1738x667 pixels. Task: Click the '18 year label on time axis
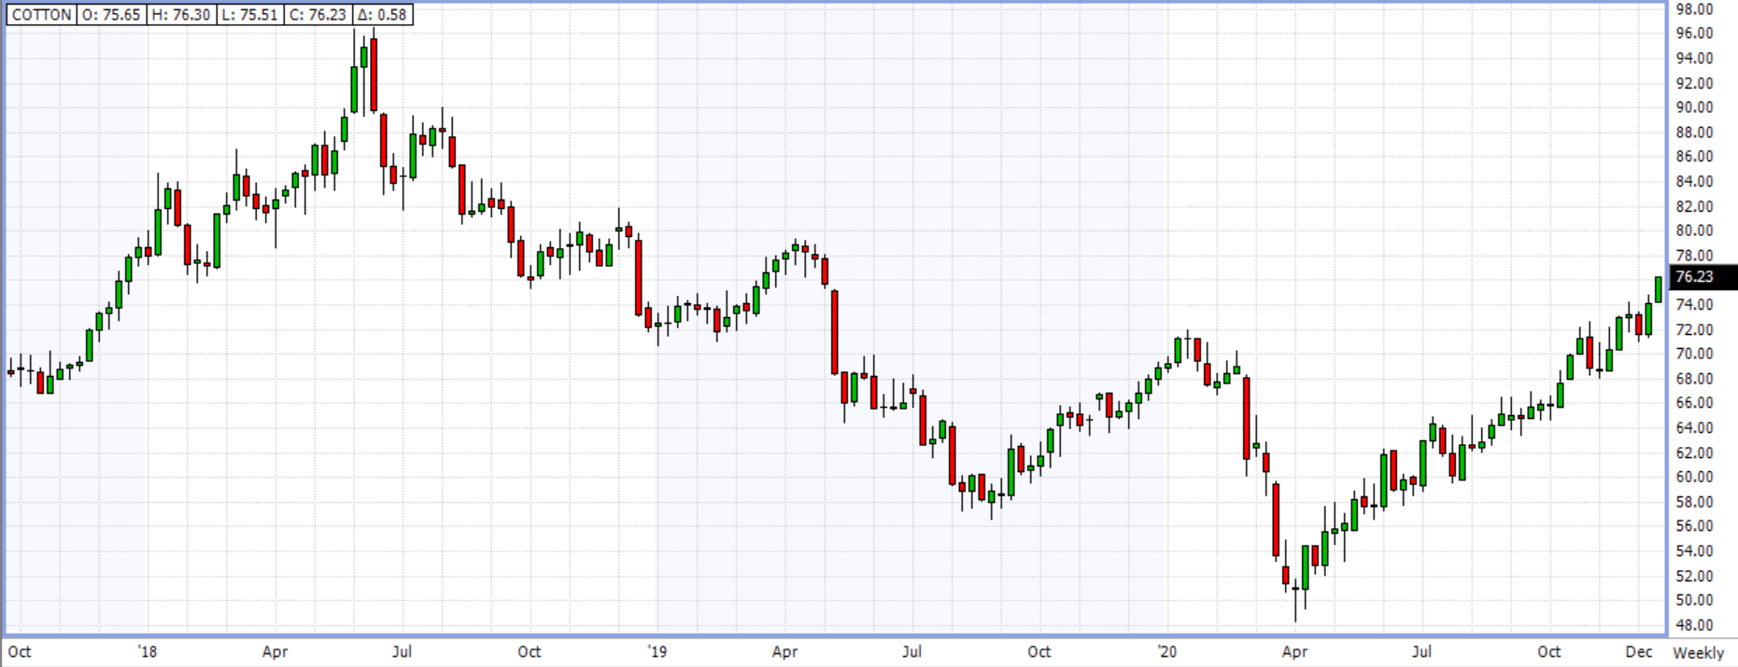(147, 652)
